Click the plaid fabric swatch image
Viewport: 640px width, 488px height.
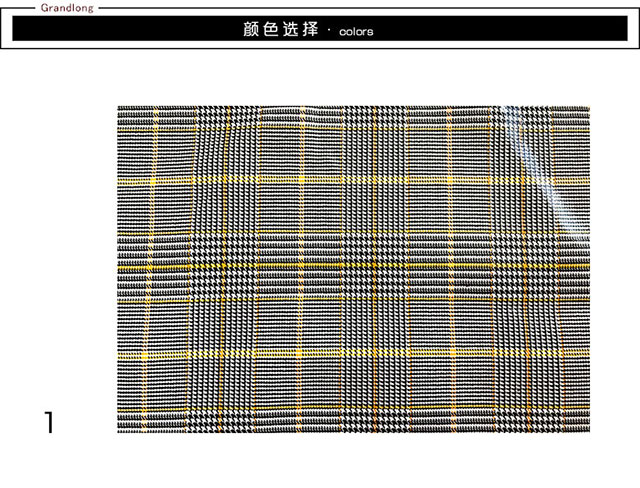pyautogui.click(x=353, y=269)
